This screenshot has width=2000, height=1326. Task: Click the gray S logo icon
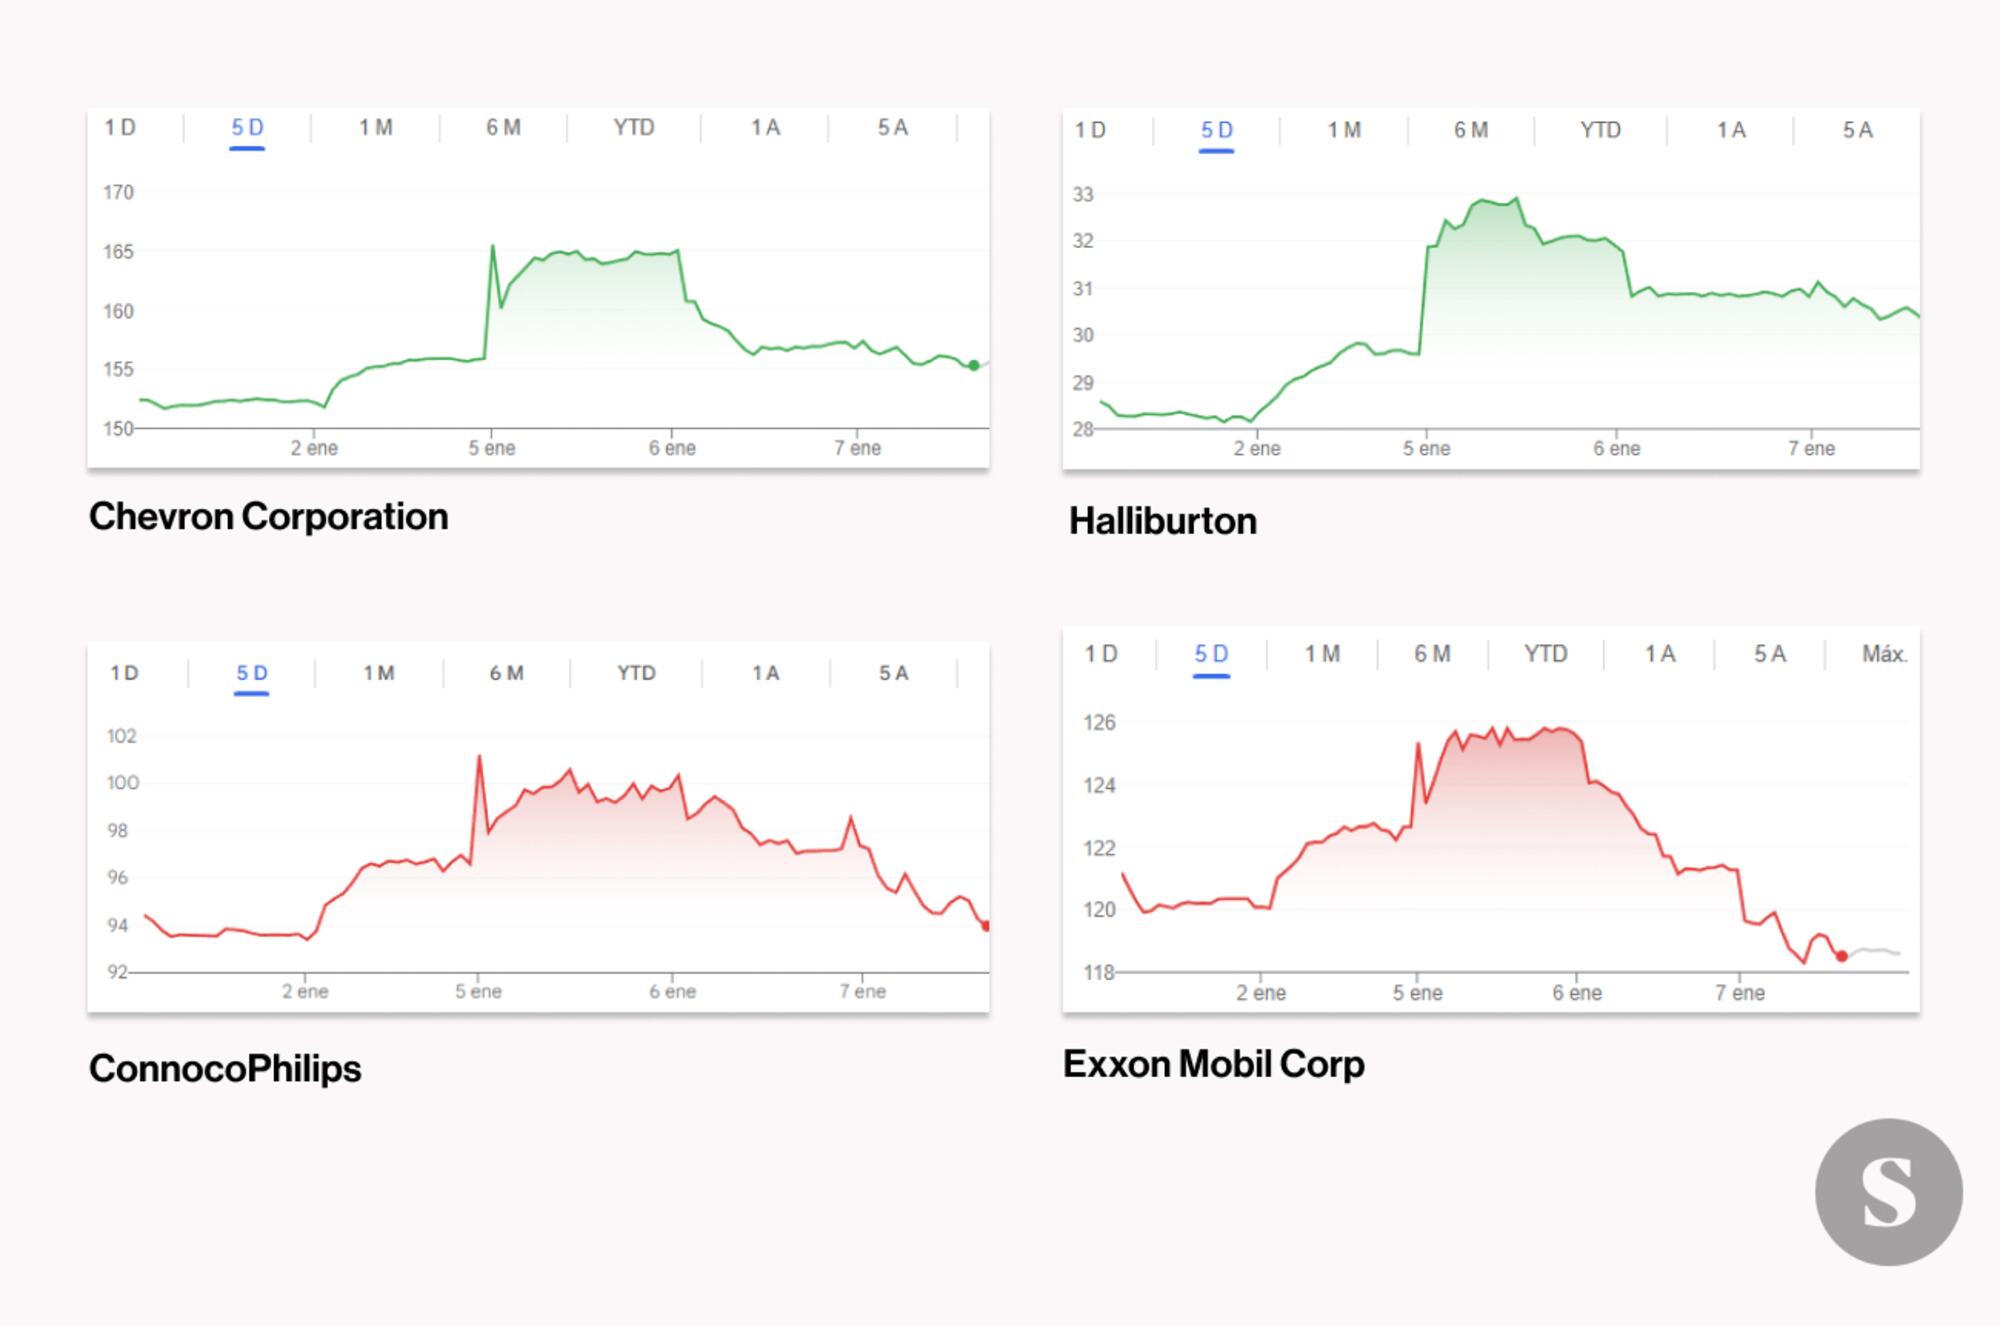pos(1888,1192)
